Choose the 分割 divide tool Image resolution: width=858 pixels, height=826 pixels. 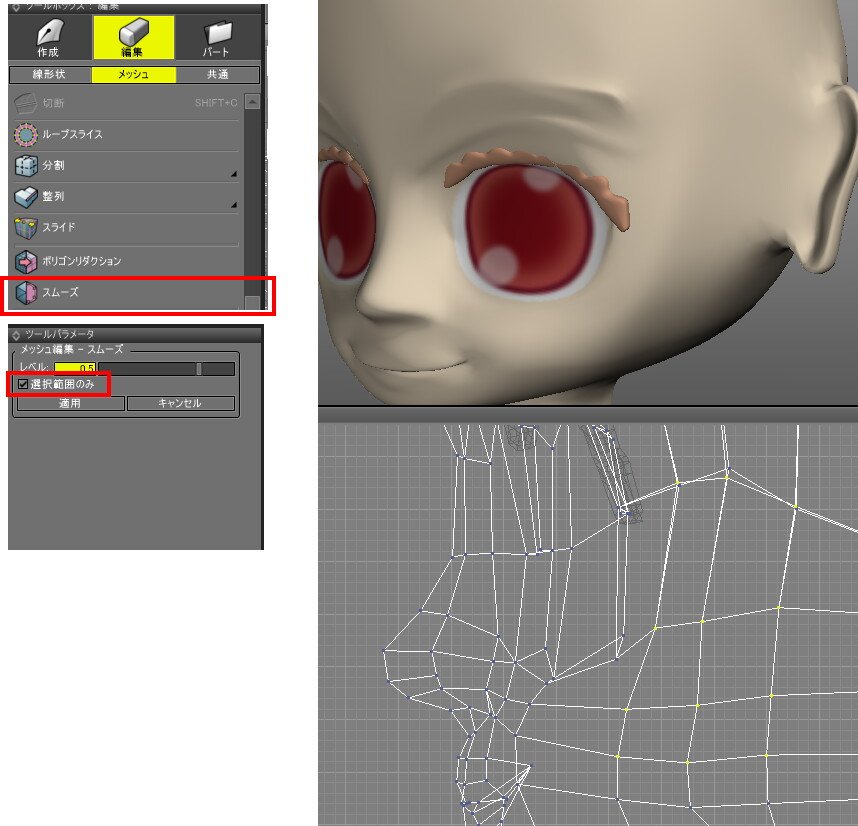[x=126, y=165]
